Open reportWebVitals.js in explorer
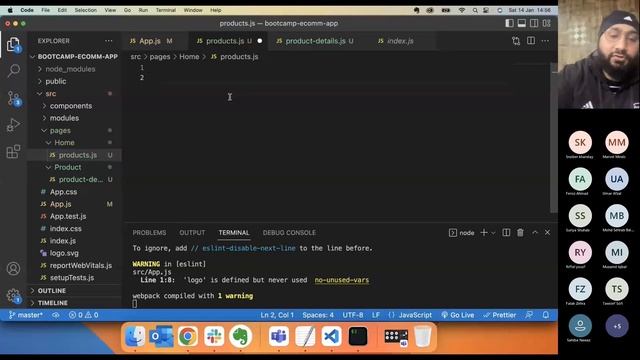 81,265
